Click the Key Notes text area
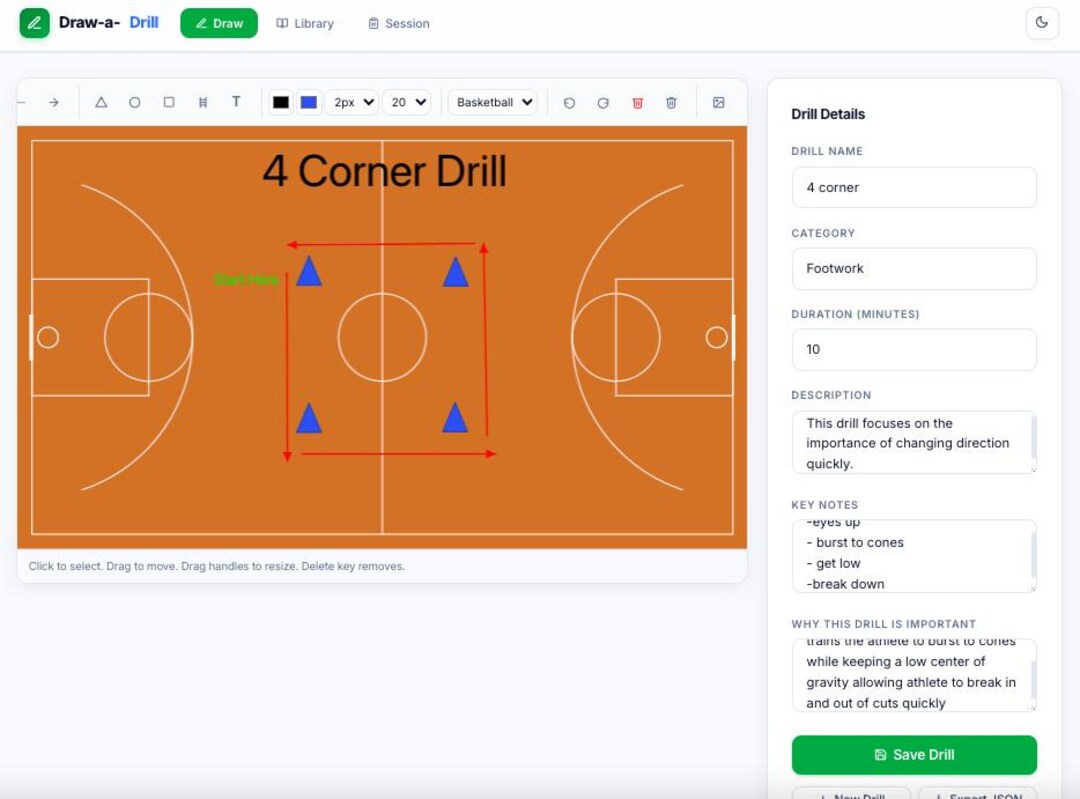Image resolution: width=1080 pixels, height=799 pixels. [914, 556]
